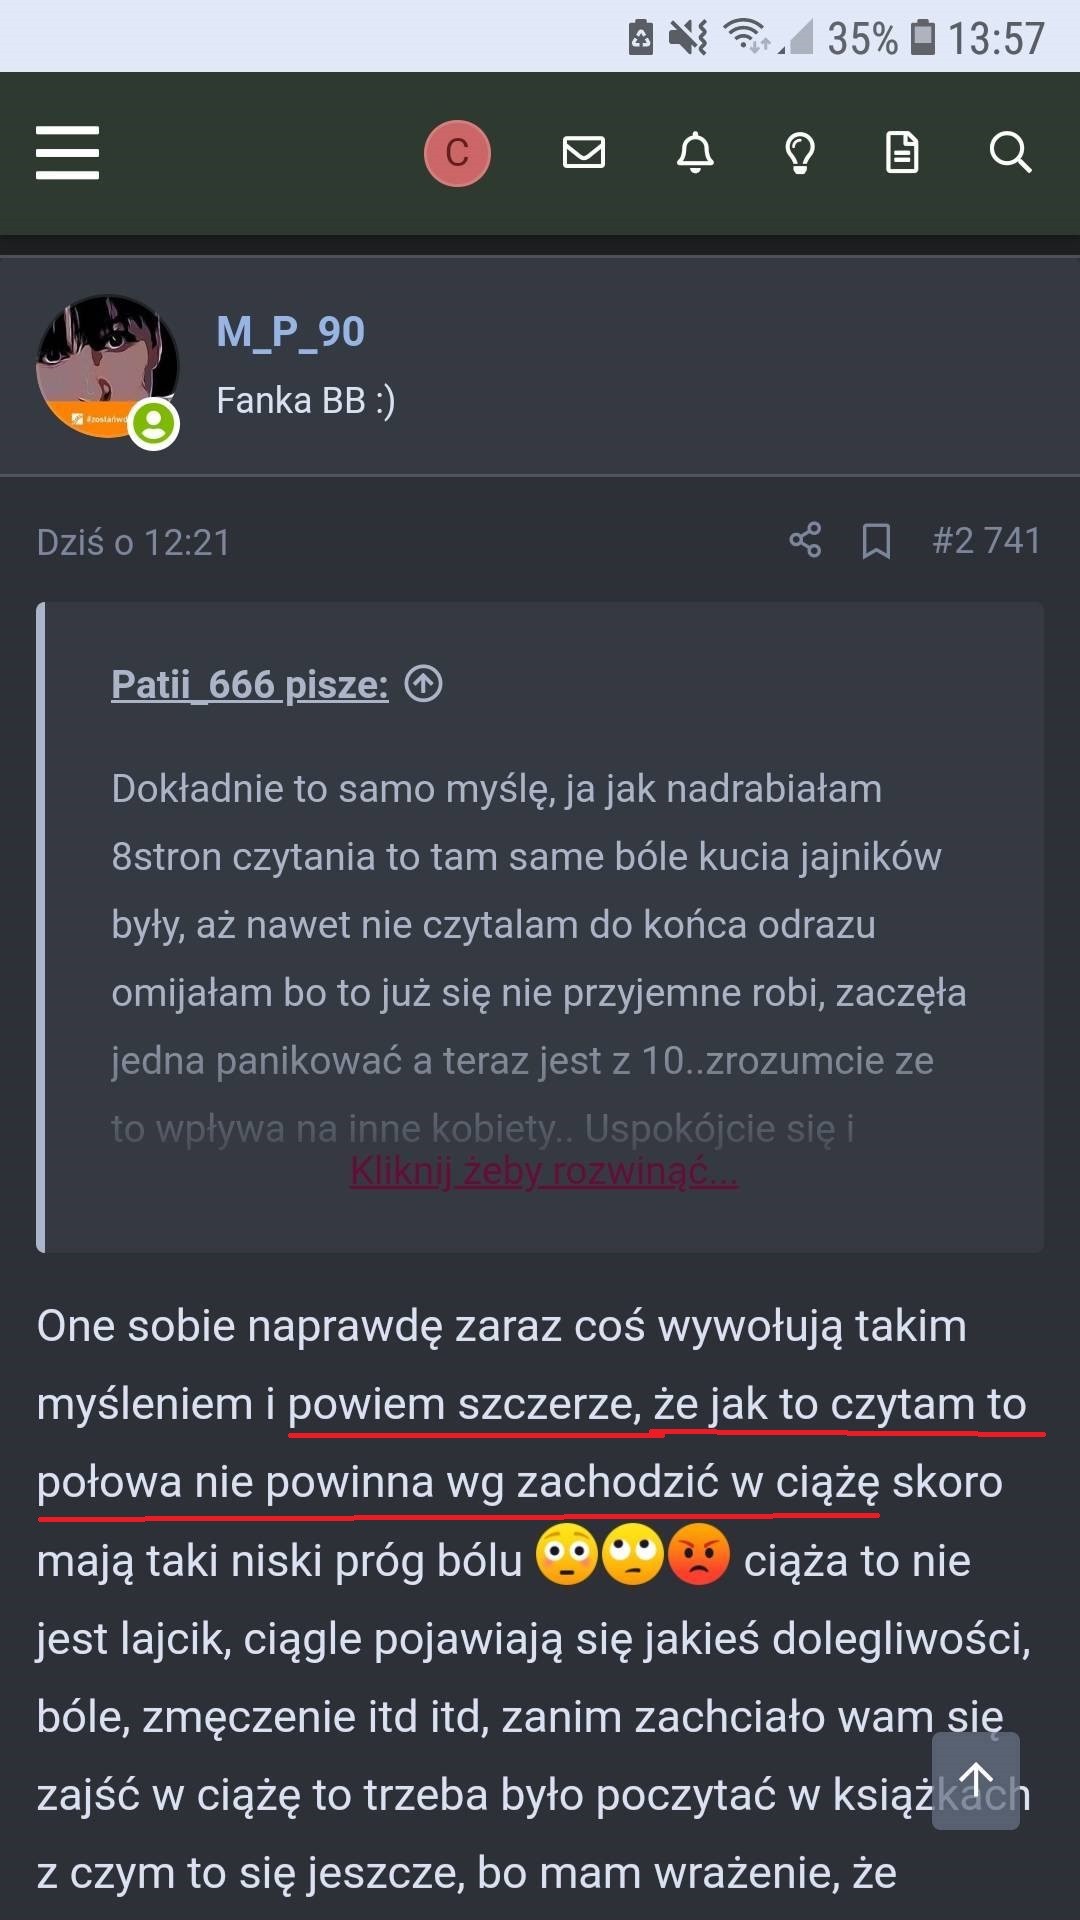Jump to quoted post via up-arrow circle icon
The height and width of the screenshot is (1920, 1080).
point(423,684)
